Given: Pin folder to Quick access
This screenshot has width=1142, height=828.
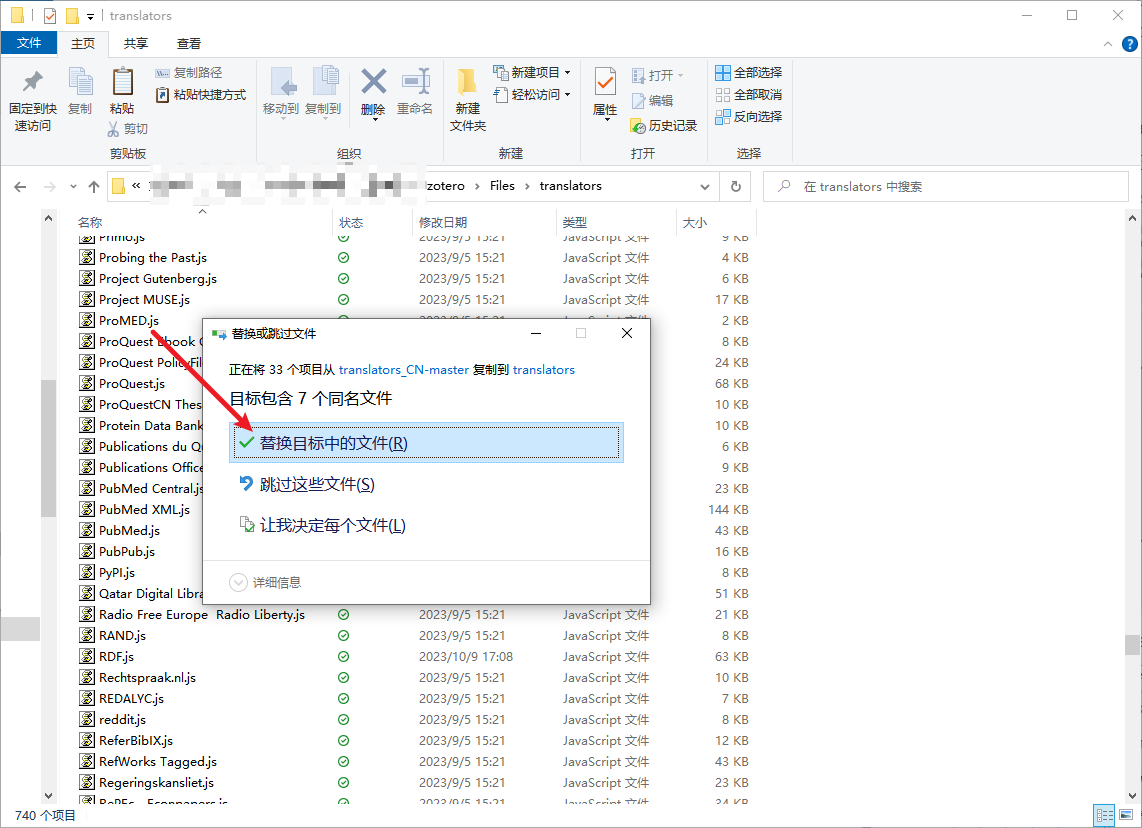Looking at the screenshot, I should point(33,100).
